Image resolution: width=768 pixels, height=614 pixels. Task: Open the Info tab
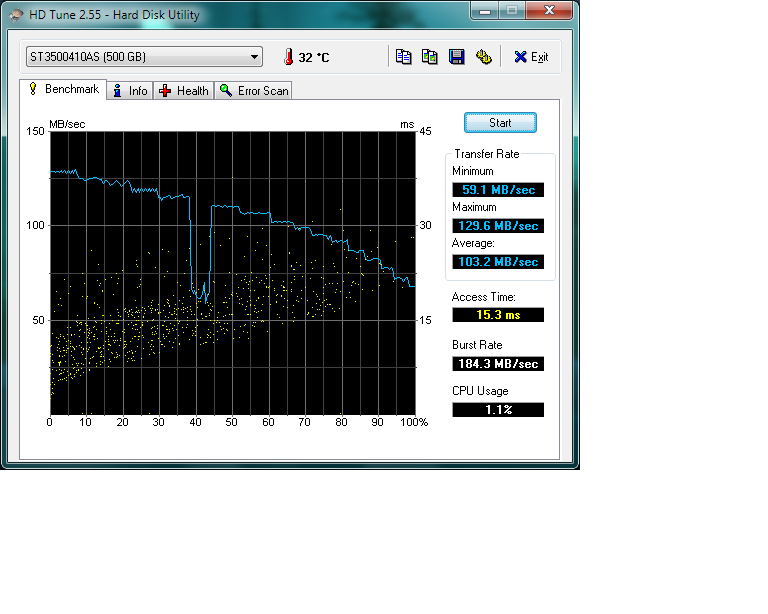[130, 91]
